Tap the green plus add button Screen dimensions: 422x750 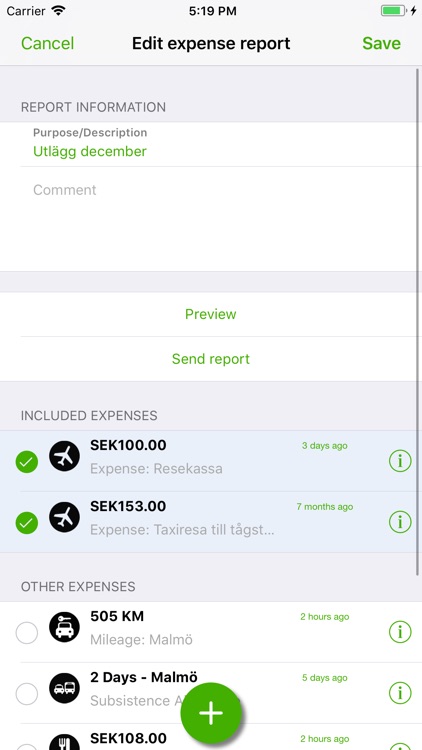(211, 713)
